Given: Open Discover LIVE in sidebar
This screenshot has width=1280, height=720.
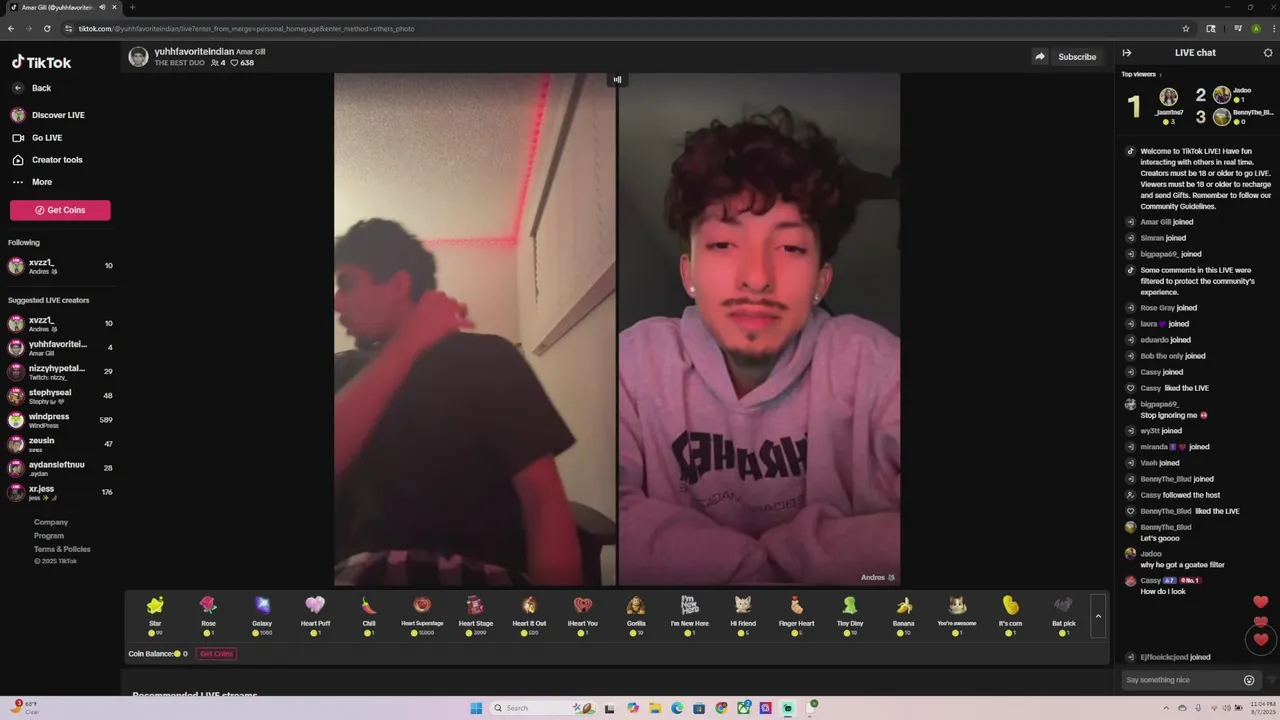Looking at the screenshot, I should tap(48, 115).
